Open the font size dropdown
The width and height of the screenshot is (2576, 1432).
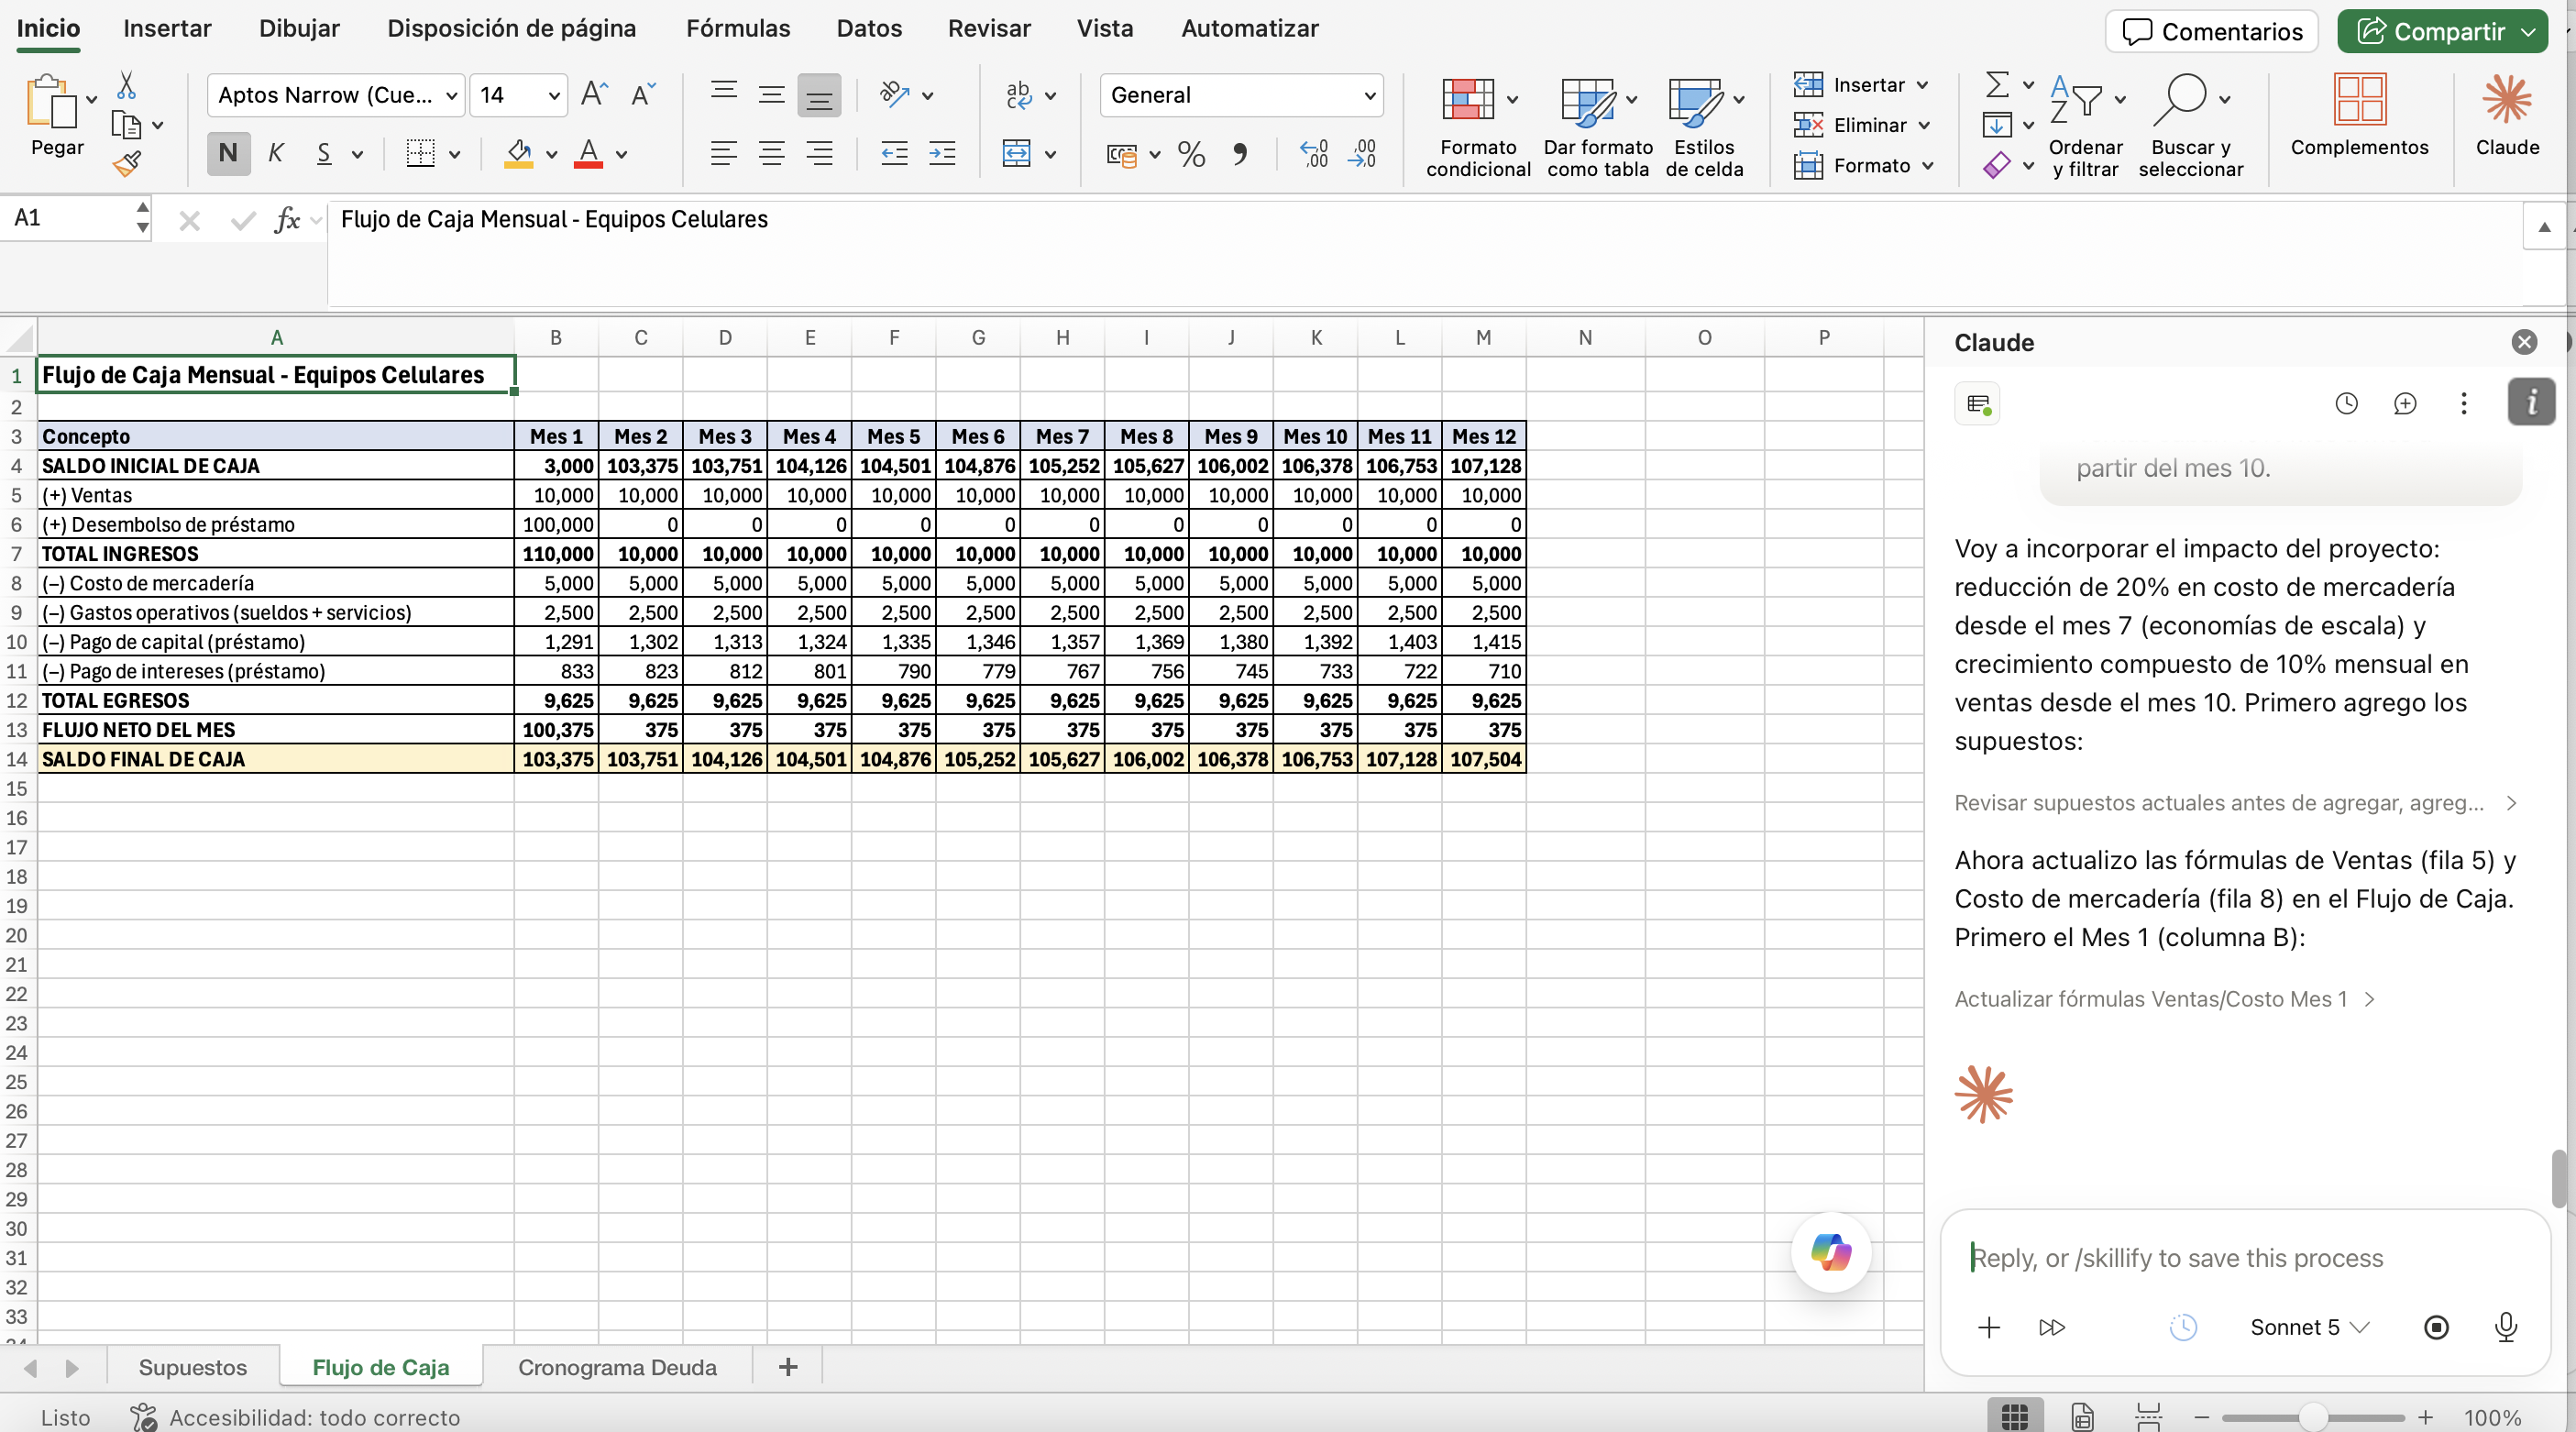pyautogui.click(x=553, y=96)
